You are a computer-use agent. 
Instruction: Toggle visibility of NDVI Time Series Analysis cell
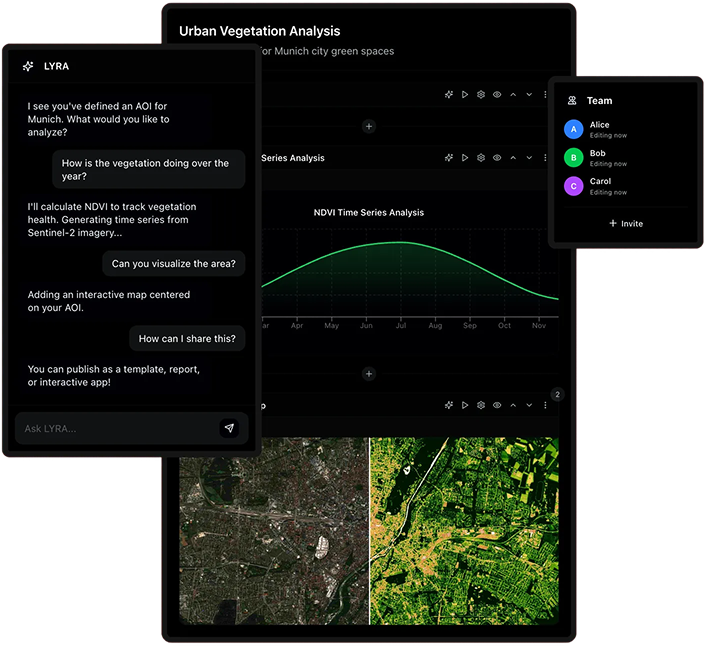[x=497, y=158]
